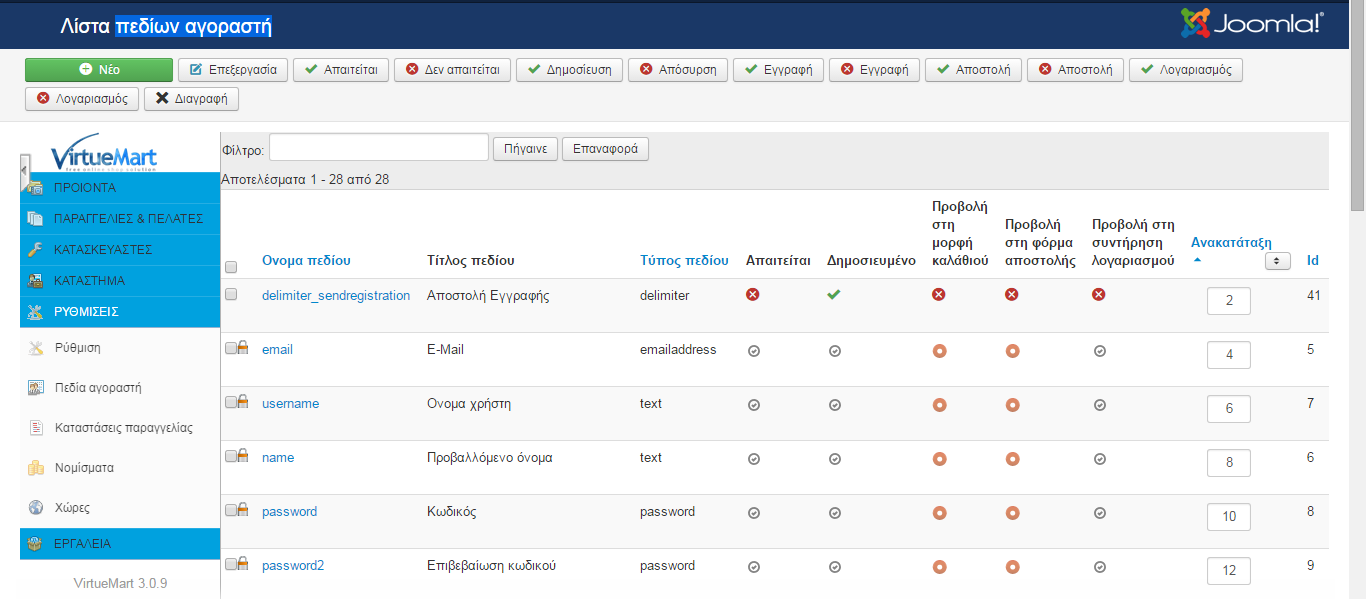This screenshot has height=599, width=1366.
Task: Click orange shipment form icon in password row
Action: click(1012, 513)
